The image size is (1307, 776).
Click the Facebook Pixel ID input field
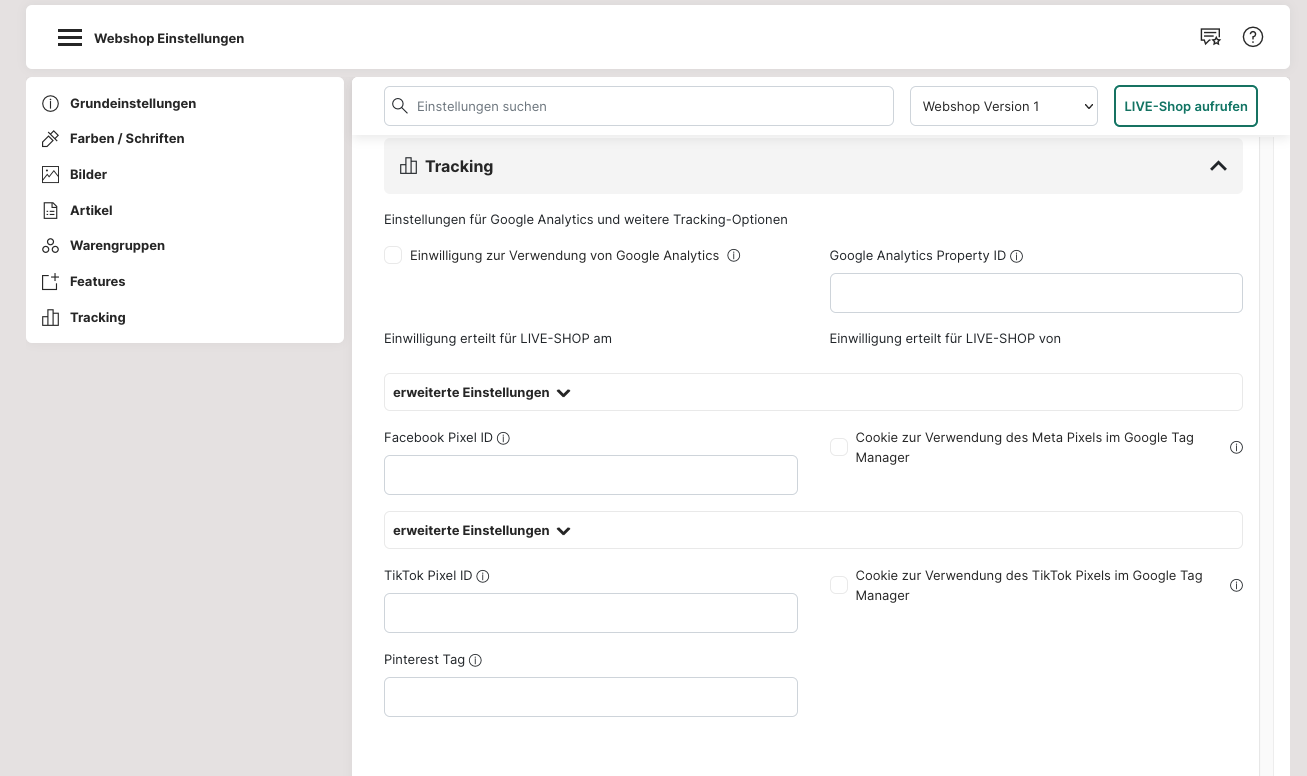(591, 475)
